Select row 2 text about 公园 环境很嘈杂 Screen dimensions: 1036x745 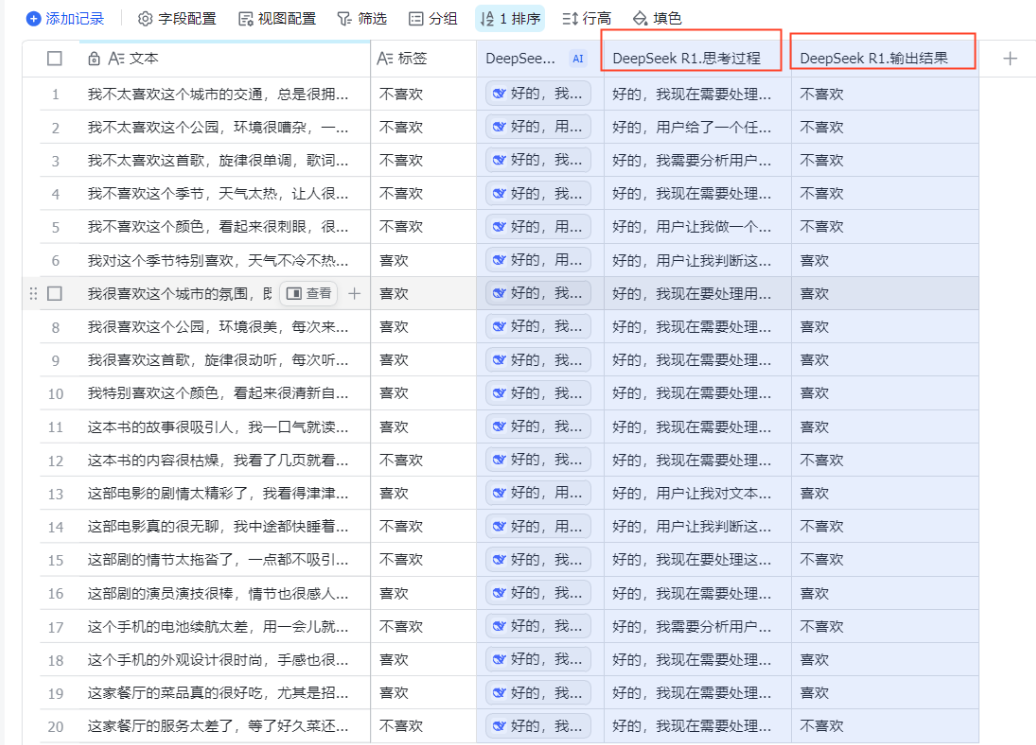tap(218, 127)
